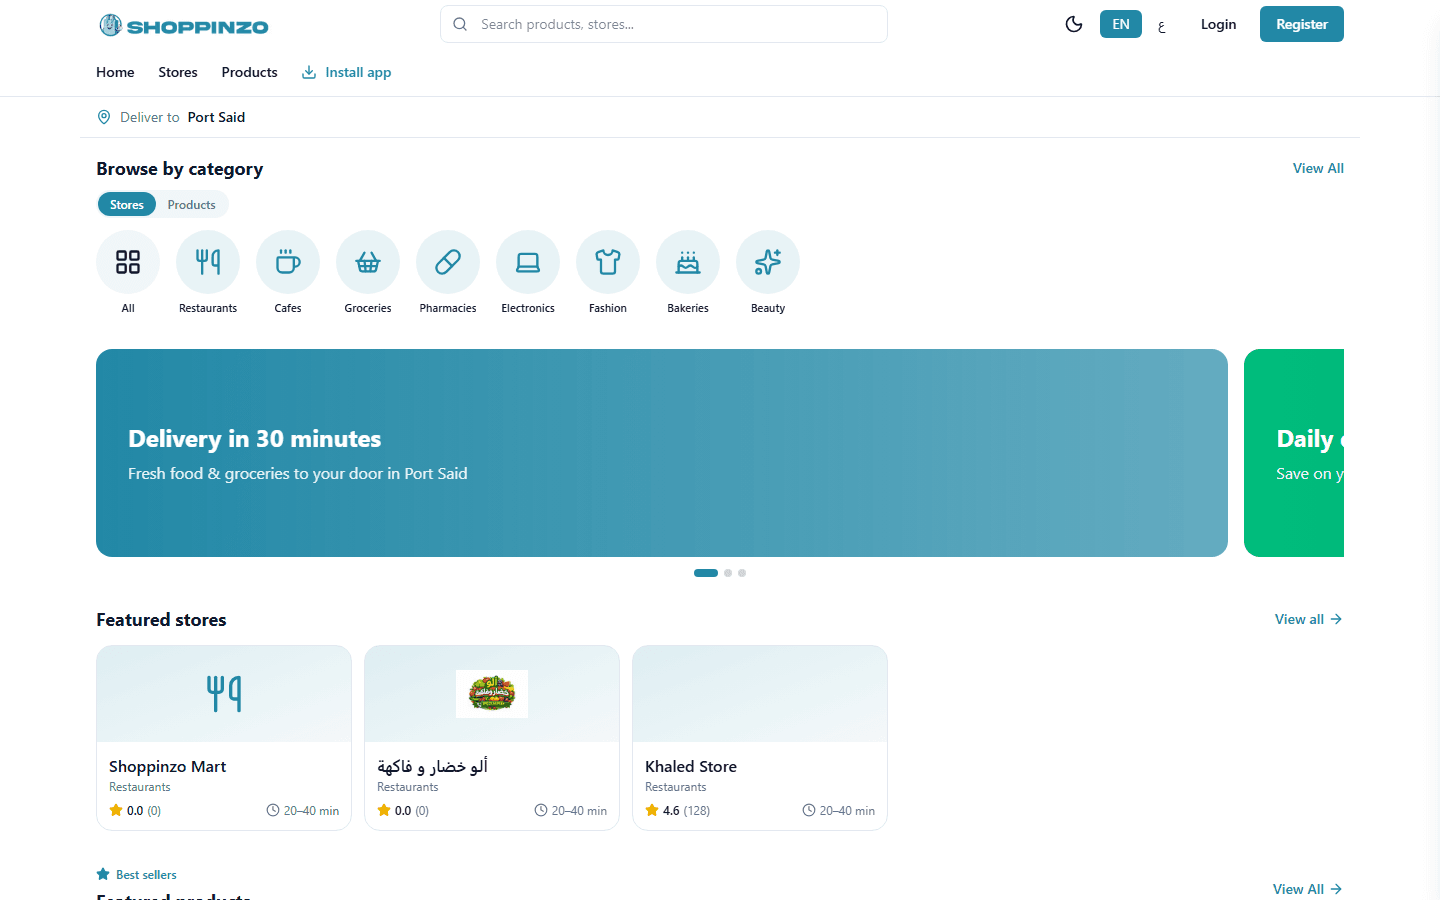This screenshot has height=900, width=1440.
Task: Choose the Groceries basket icon
Action: (368, 262)
